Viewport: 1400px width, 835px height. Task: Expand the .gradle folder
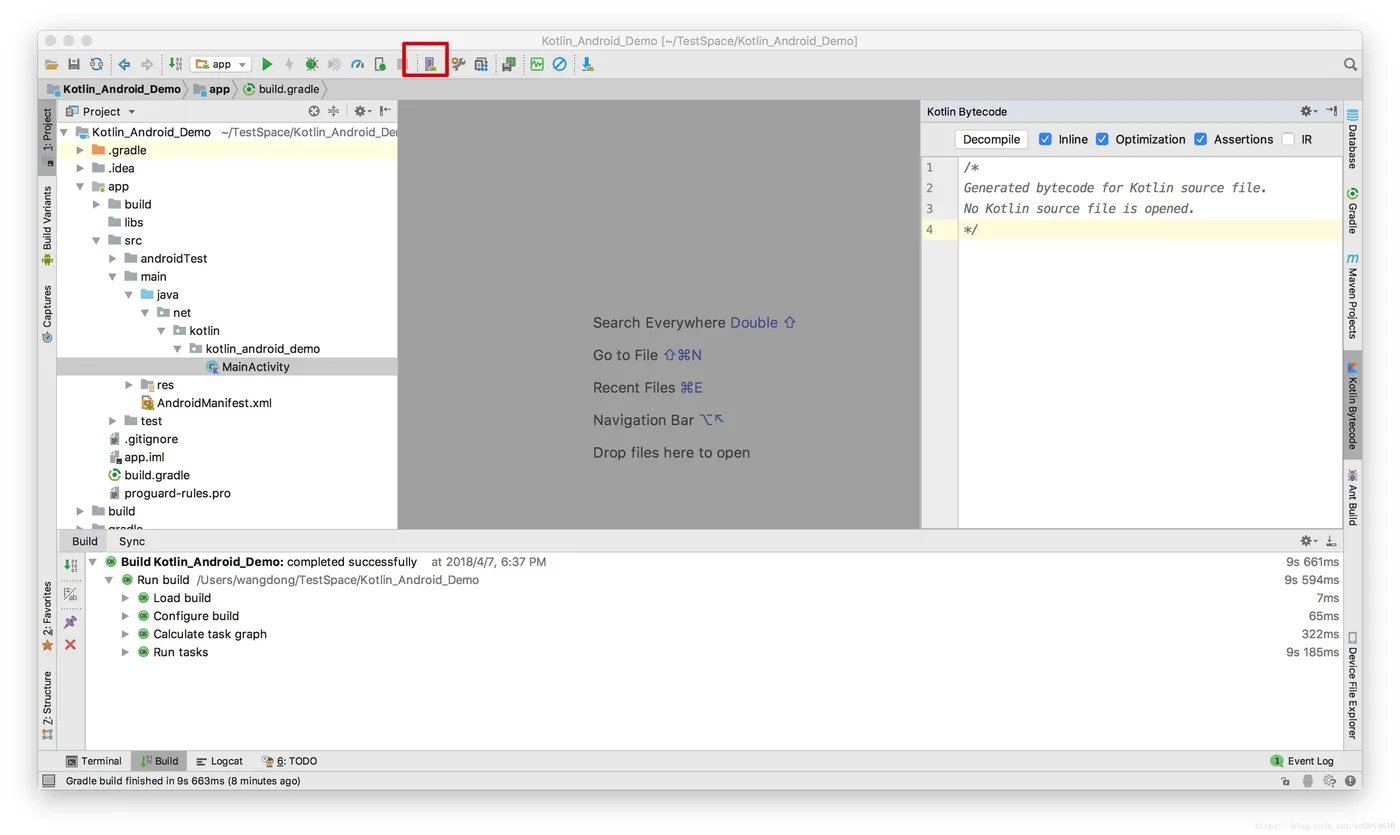coord(81,150)
